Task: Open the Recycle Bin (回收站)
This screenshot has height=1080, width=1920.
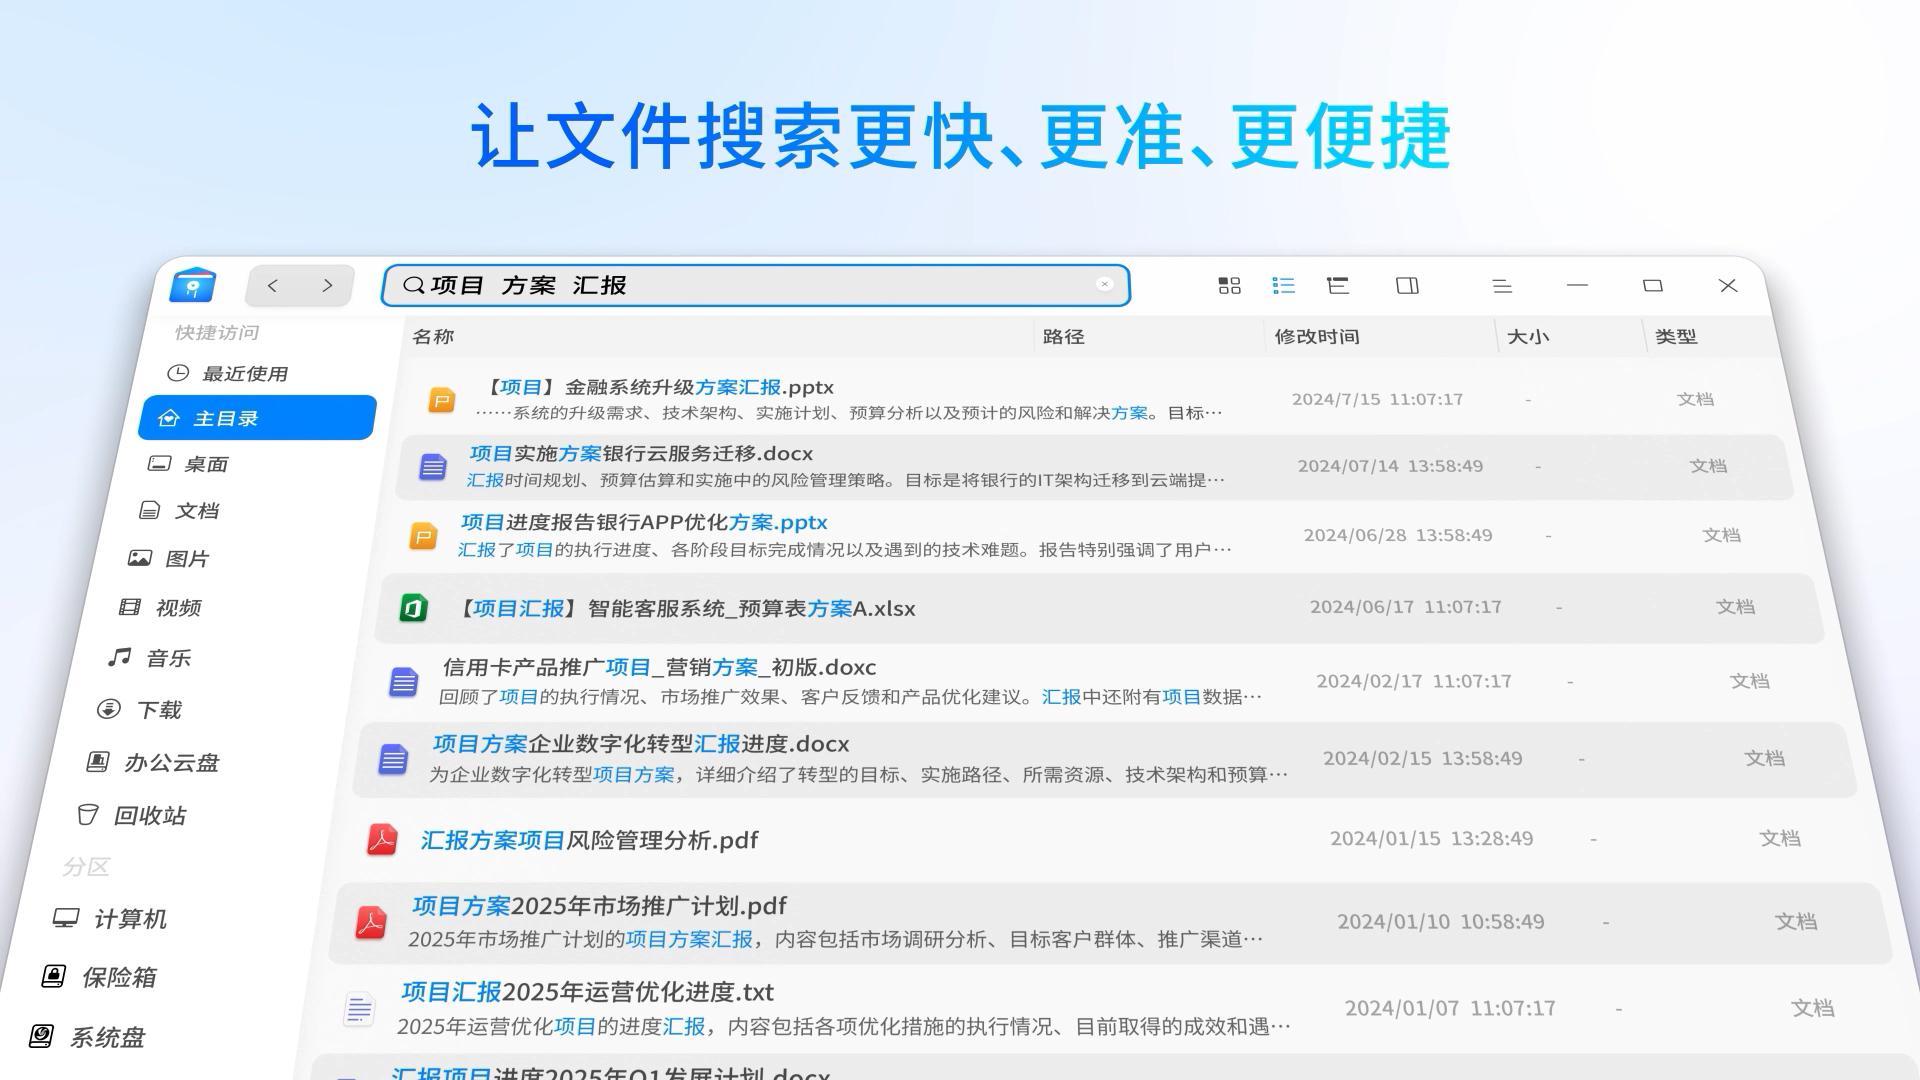Action: pyautogui.click(x=149, y=816)
